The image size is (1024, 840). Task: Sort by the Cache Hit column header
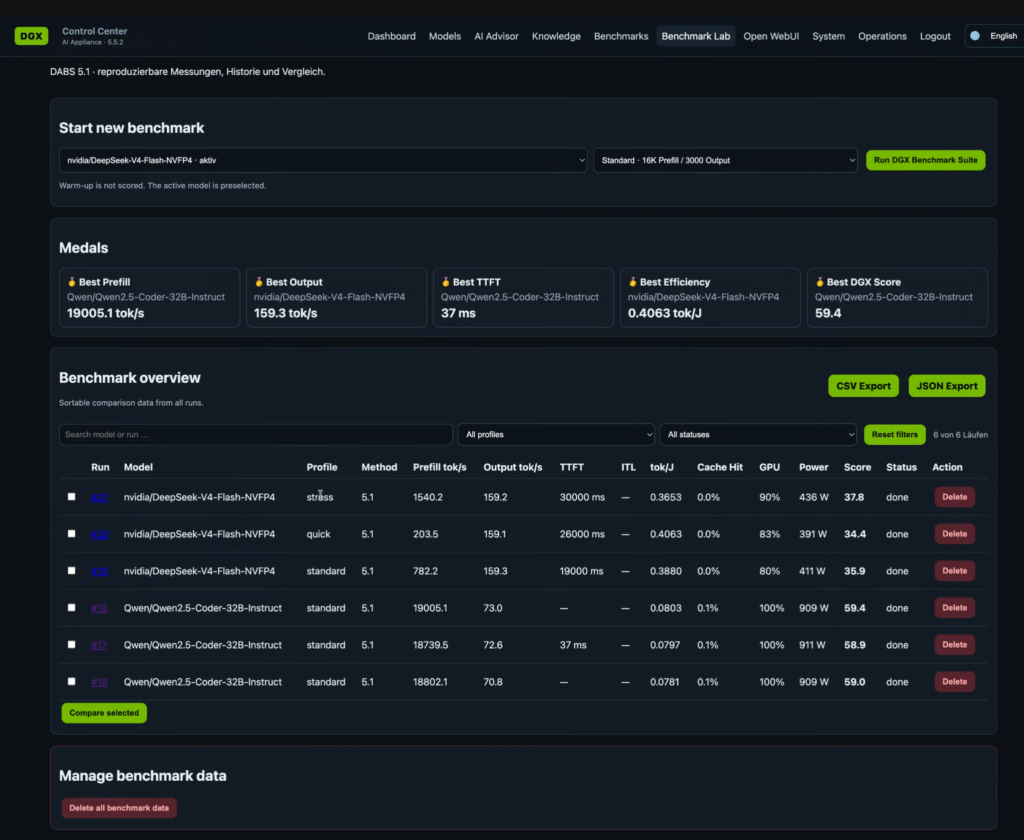(x=720, y=467)
